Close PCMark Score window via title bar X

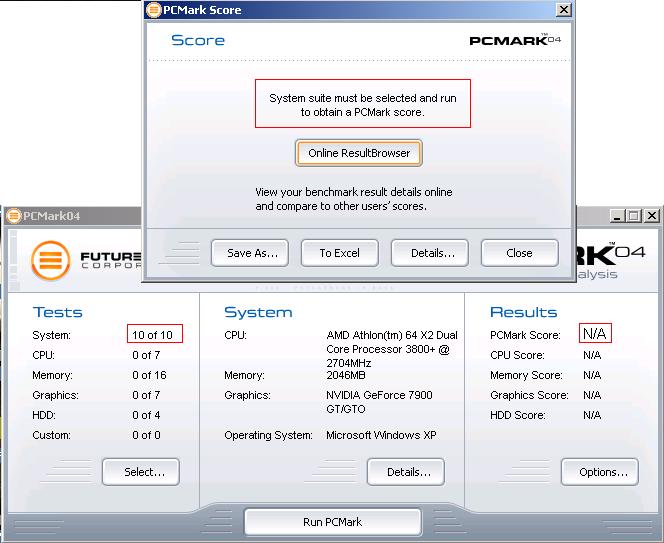click(563, 10)
